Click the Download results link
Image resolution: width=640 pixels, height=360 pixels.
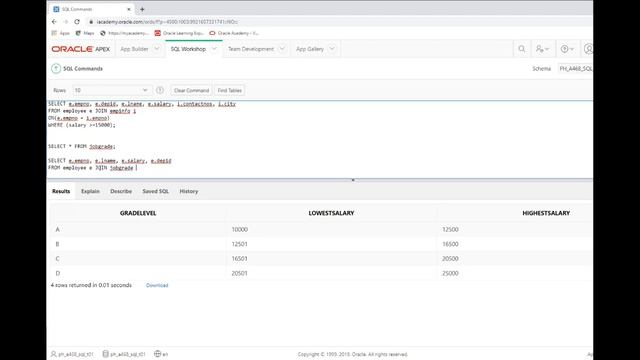[x=157, y=285]
